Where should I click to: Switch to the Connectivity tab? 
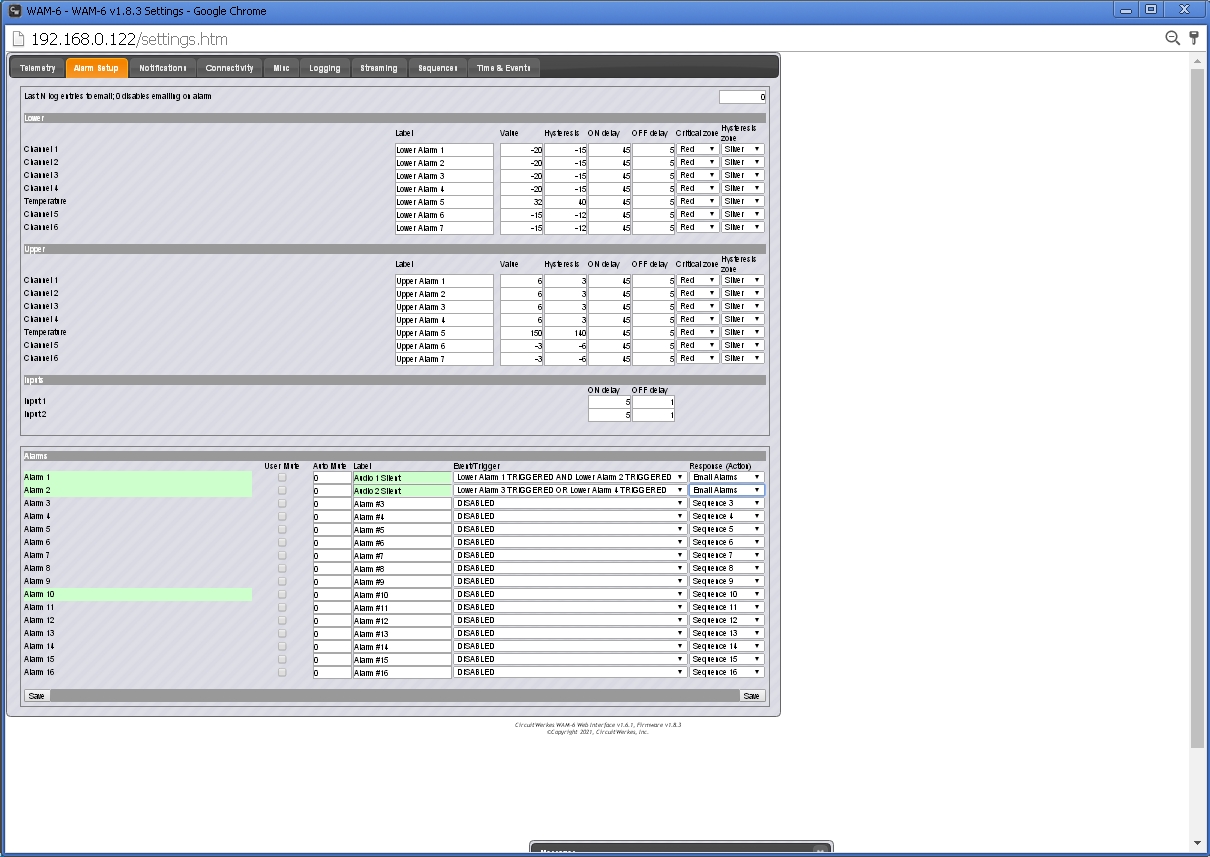coord(229,67)
